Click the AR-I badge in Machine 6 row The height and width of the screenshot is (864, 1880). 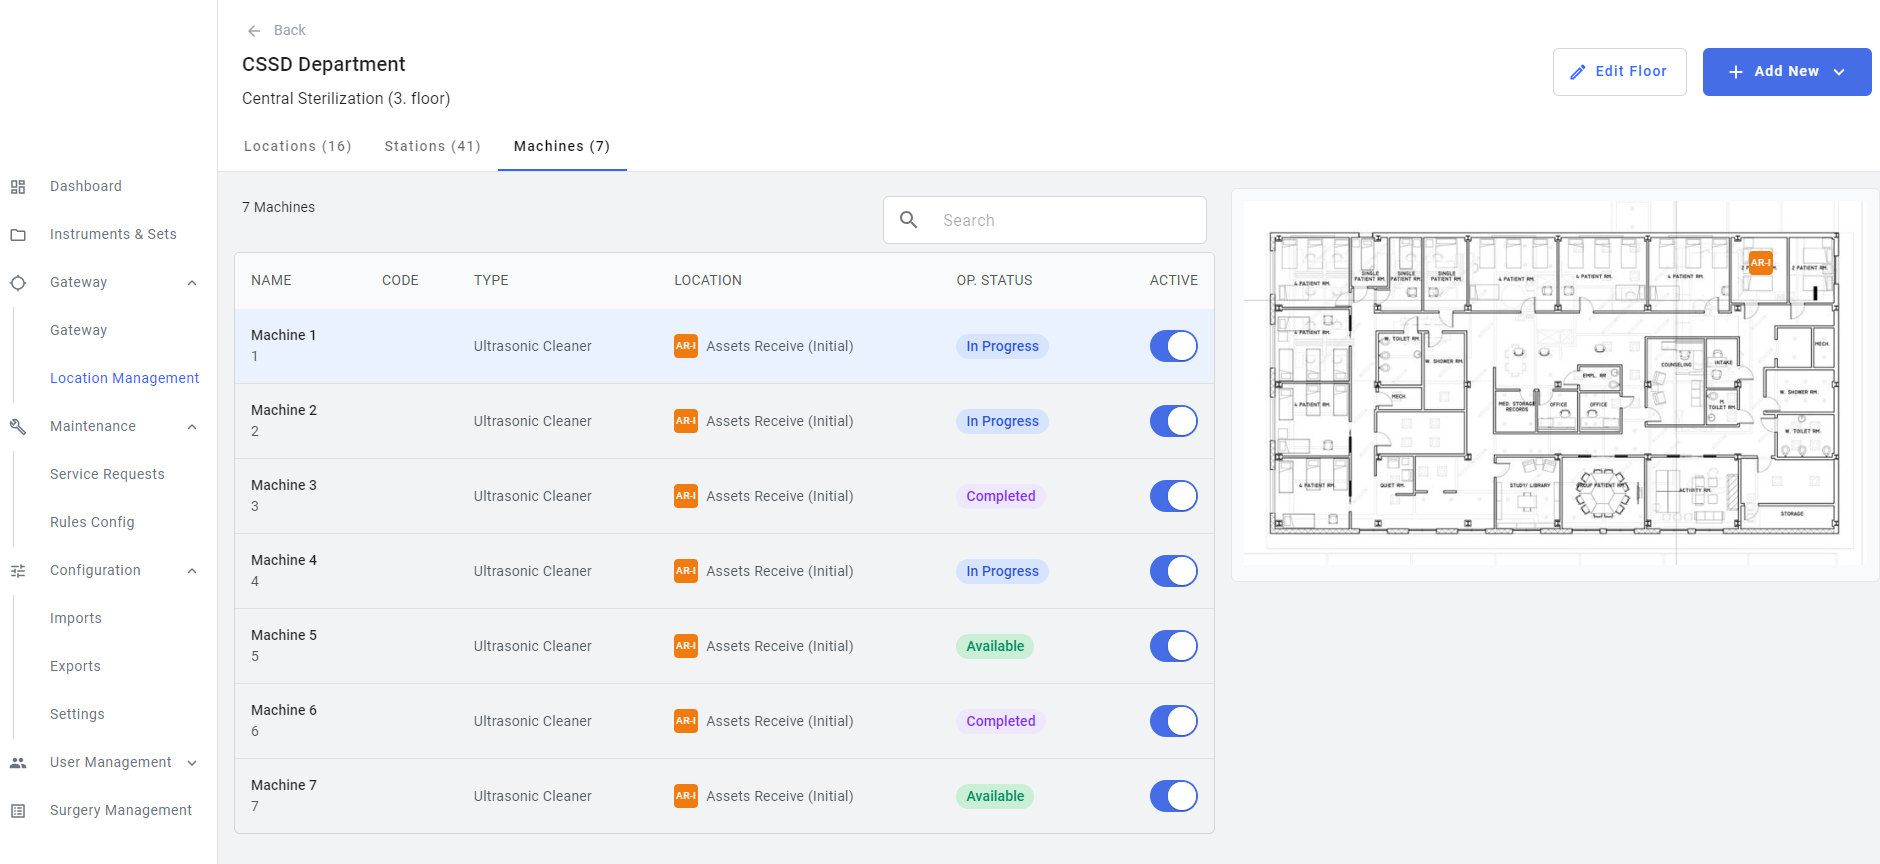[686, 721]
